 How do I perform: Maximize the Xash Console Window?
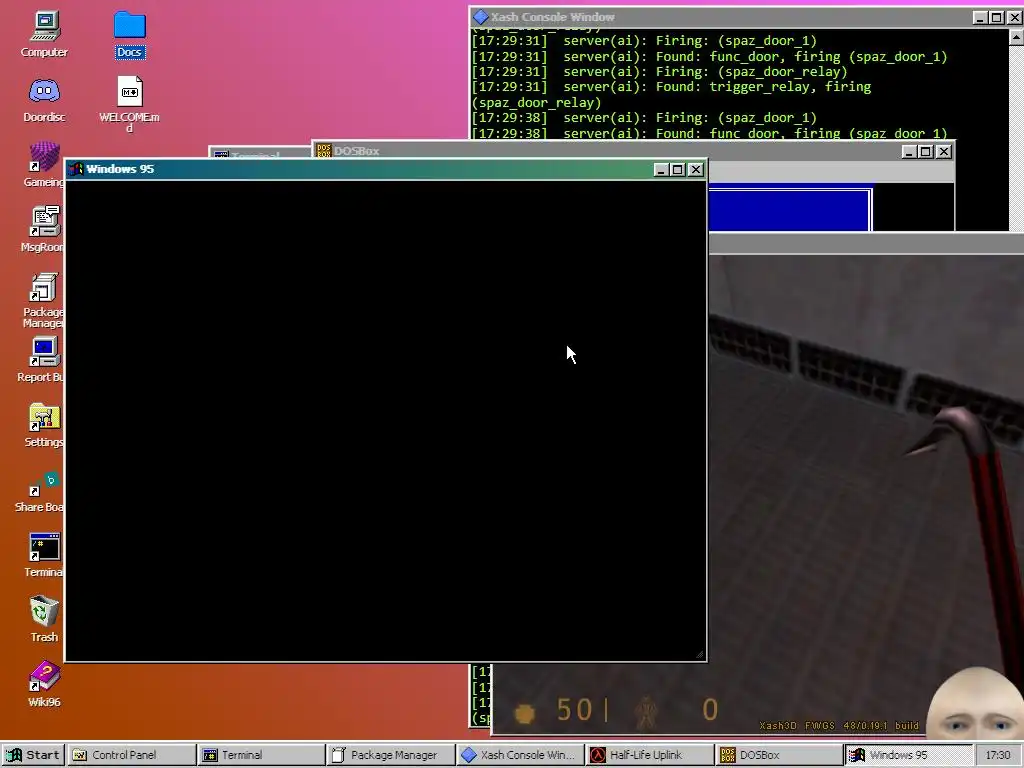coord(997,18)
